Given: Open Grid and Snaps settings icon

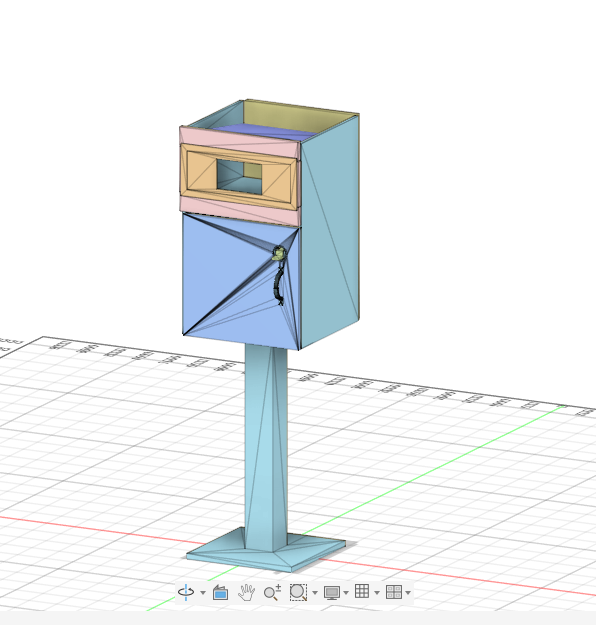Looking at the screenshot, I should point(362,591).
